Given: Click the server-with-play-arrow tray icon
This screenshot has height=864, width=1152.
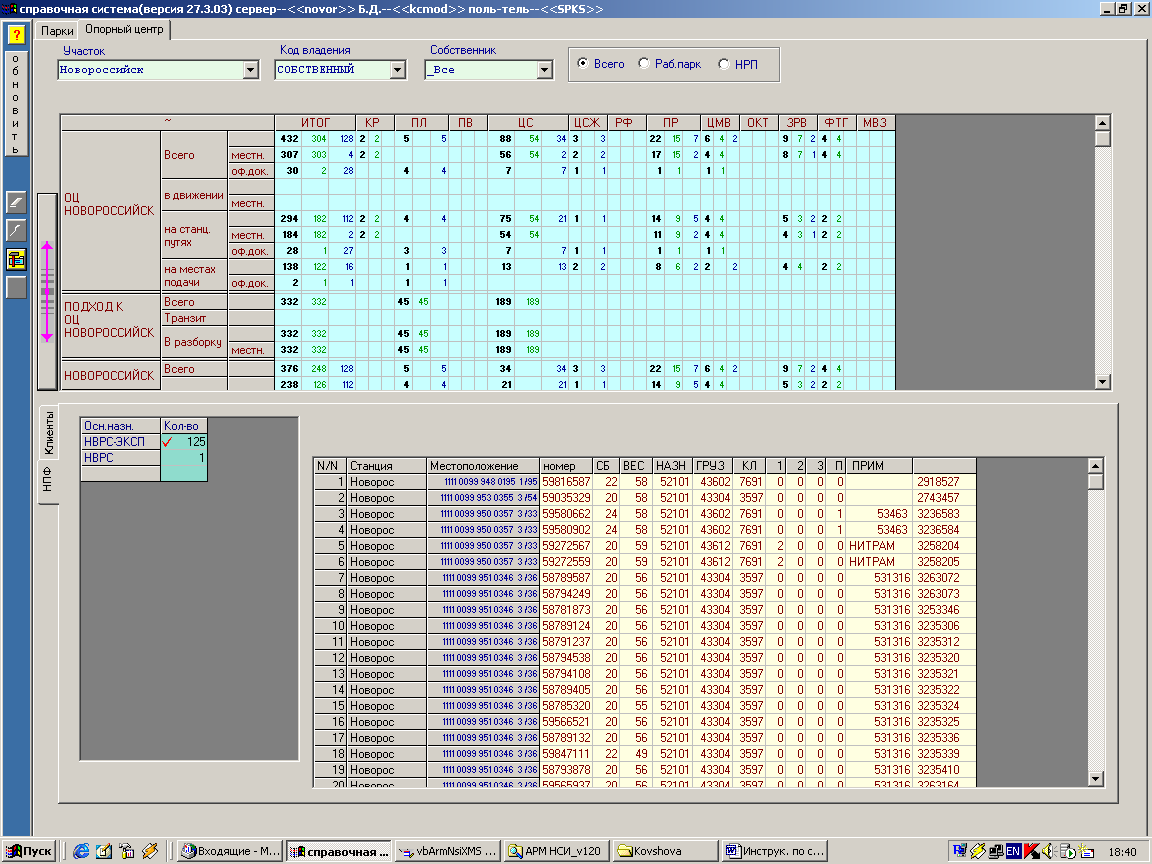Looking at the screenshot, I should [1068, 852].
